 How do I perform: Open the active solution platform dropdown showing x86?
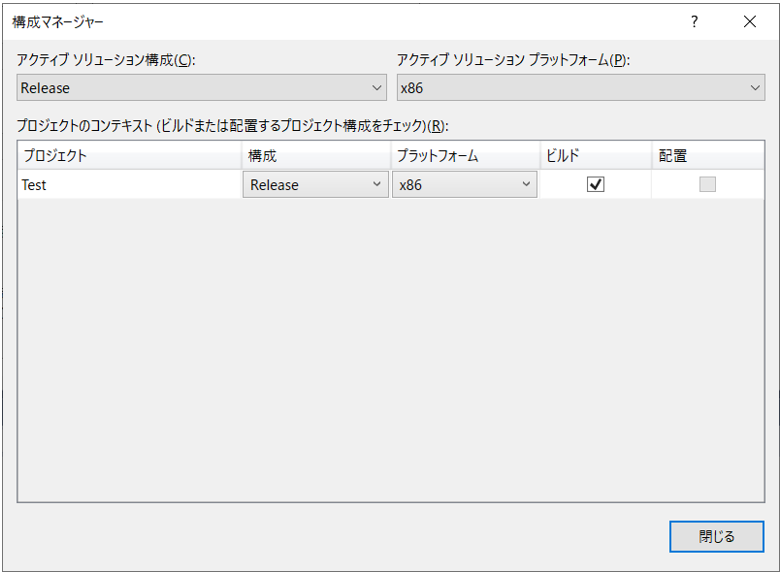(x=581, y=88)
